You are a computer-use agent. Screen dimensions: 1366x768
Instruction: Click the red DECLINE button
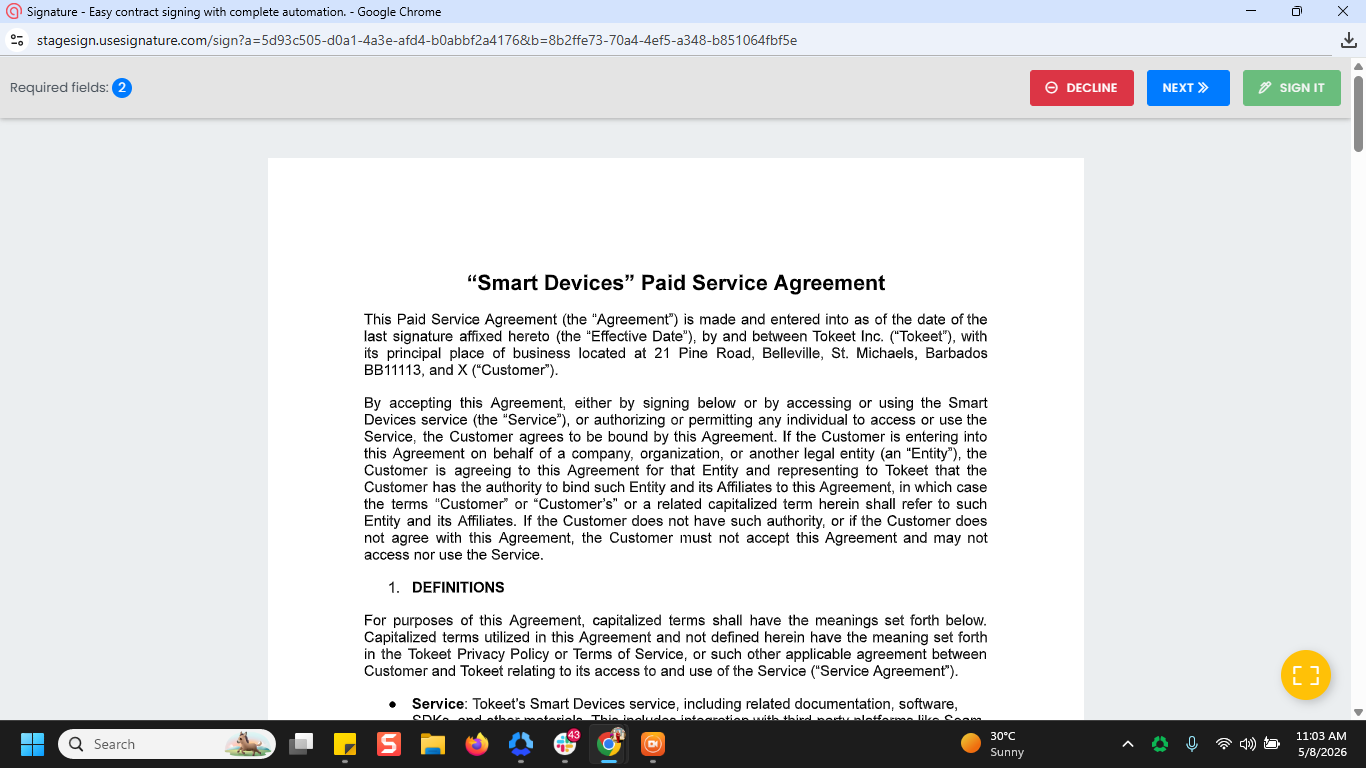(1081, 88)
